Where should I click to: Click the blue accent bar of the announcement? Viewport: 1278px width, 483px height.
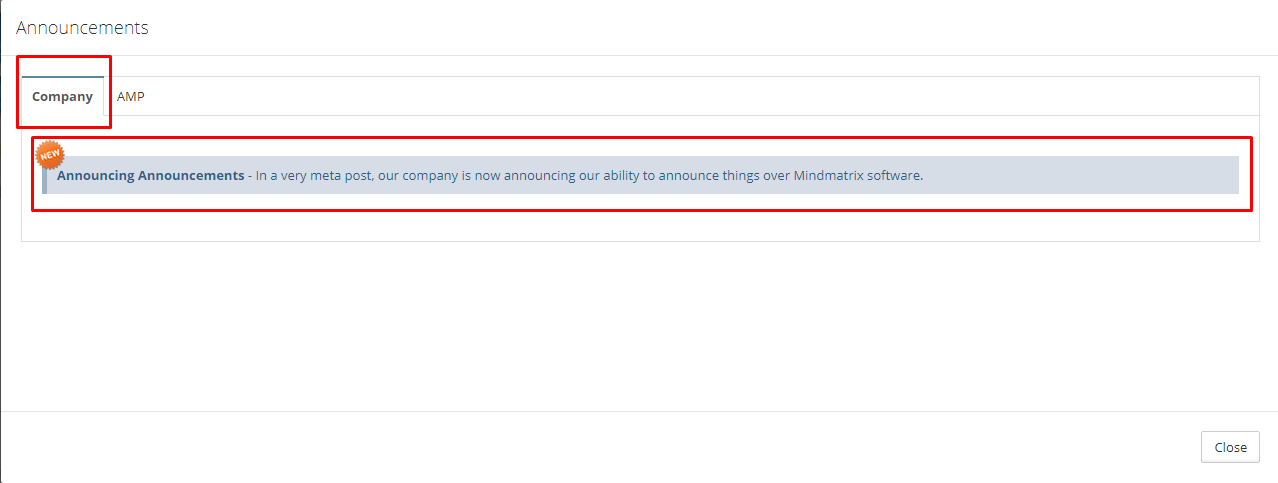(44, 175)
